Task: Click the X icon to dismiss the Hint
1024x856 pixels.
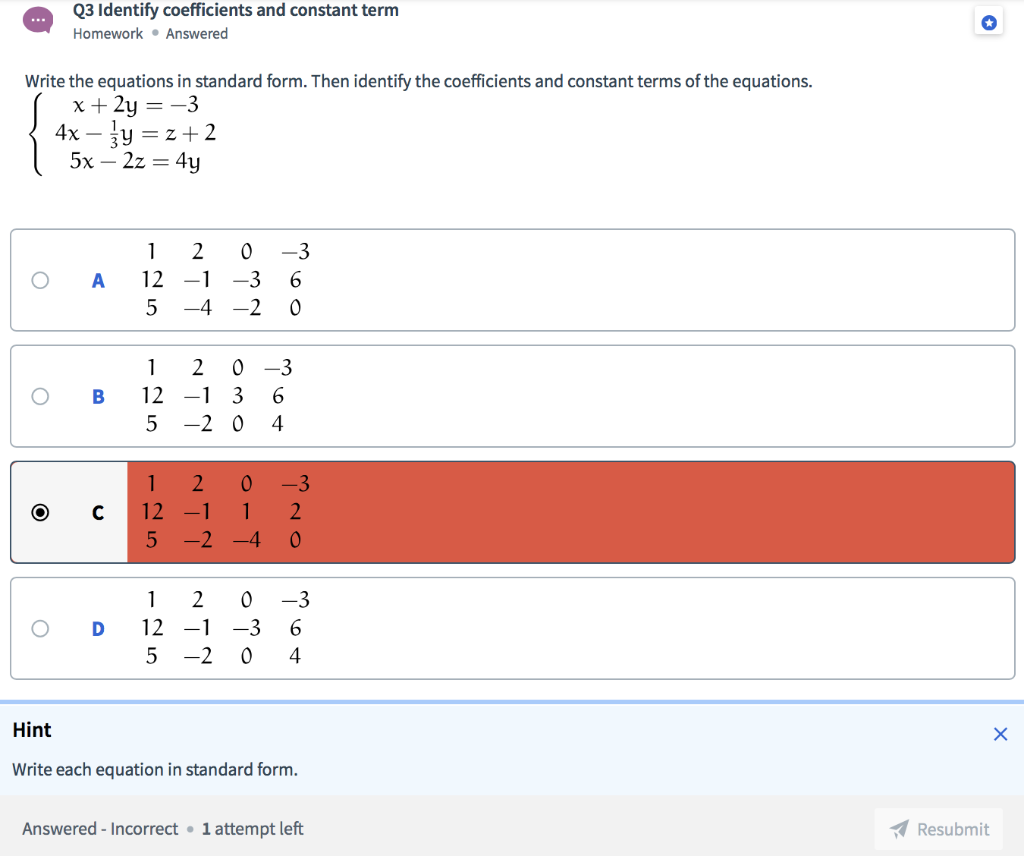Action: [1000, 733]
